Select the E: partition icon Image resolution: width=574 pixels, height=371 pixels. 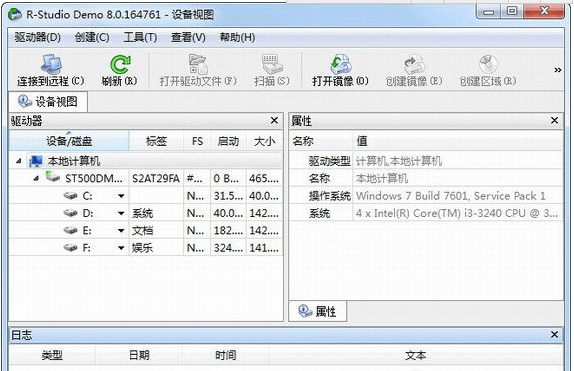[70, 230]
